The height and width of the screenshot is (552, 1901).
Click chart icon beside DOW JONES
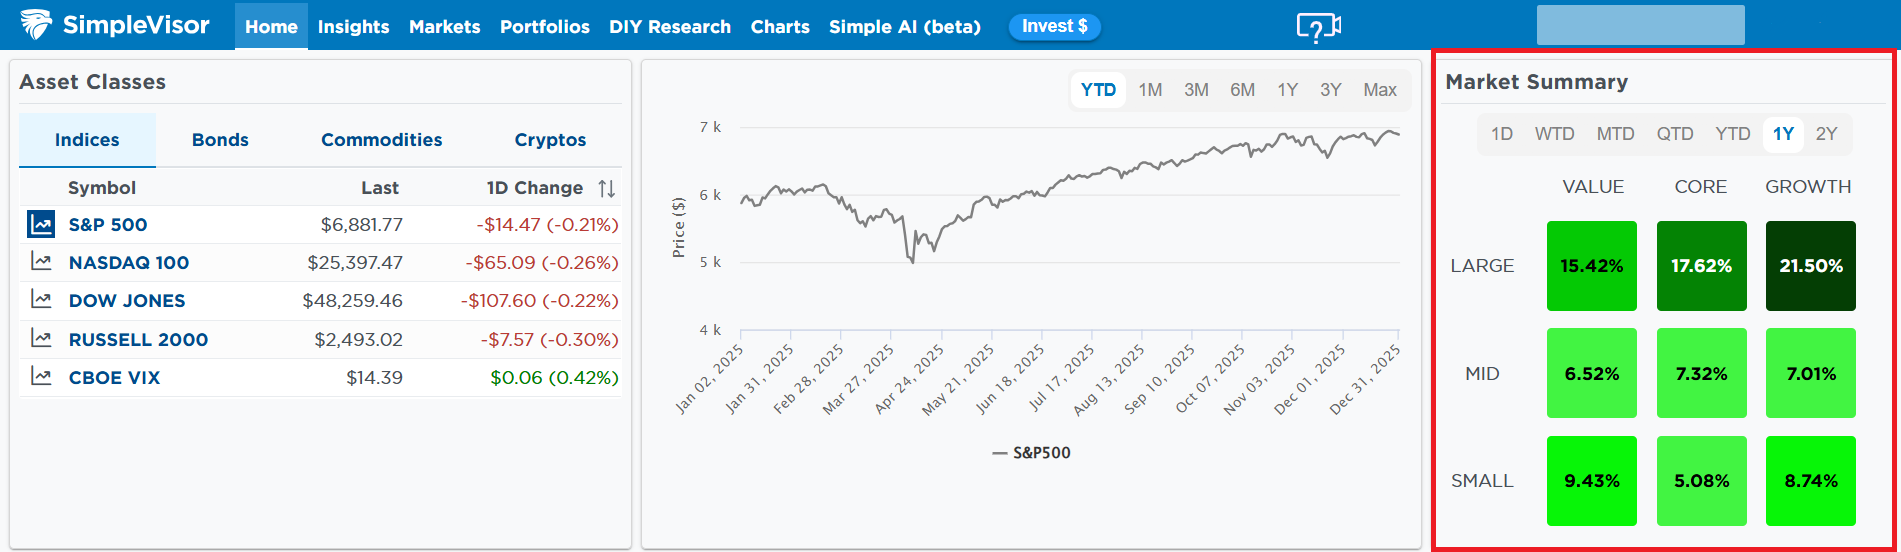41,300
